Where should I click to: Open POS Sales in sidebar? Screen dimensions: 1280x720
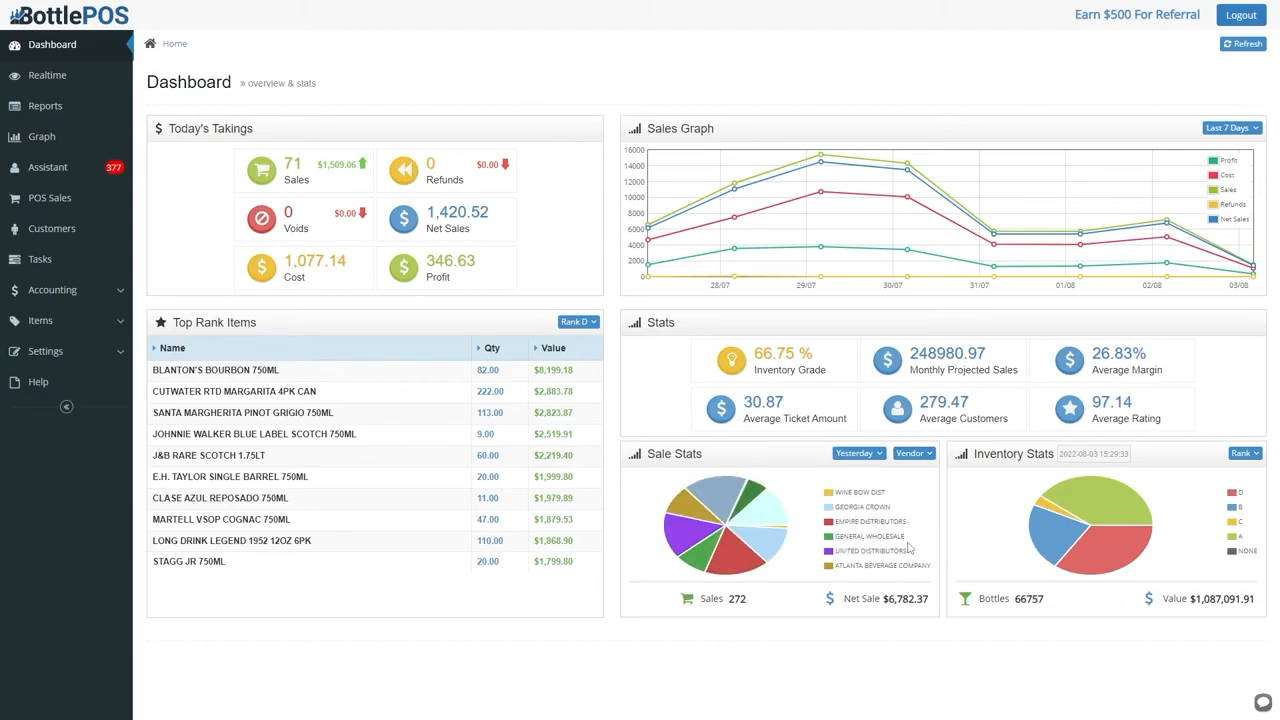click(x=66, y=198)
